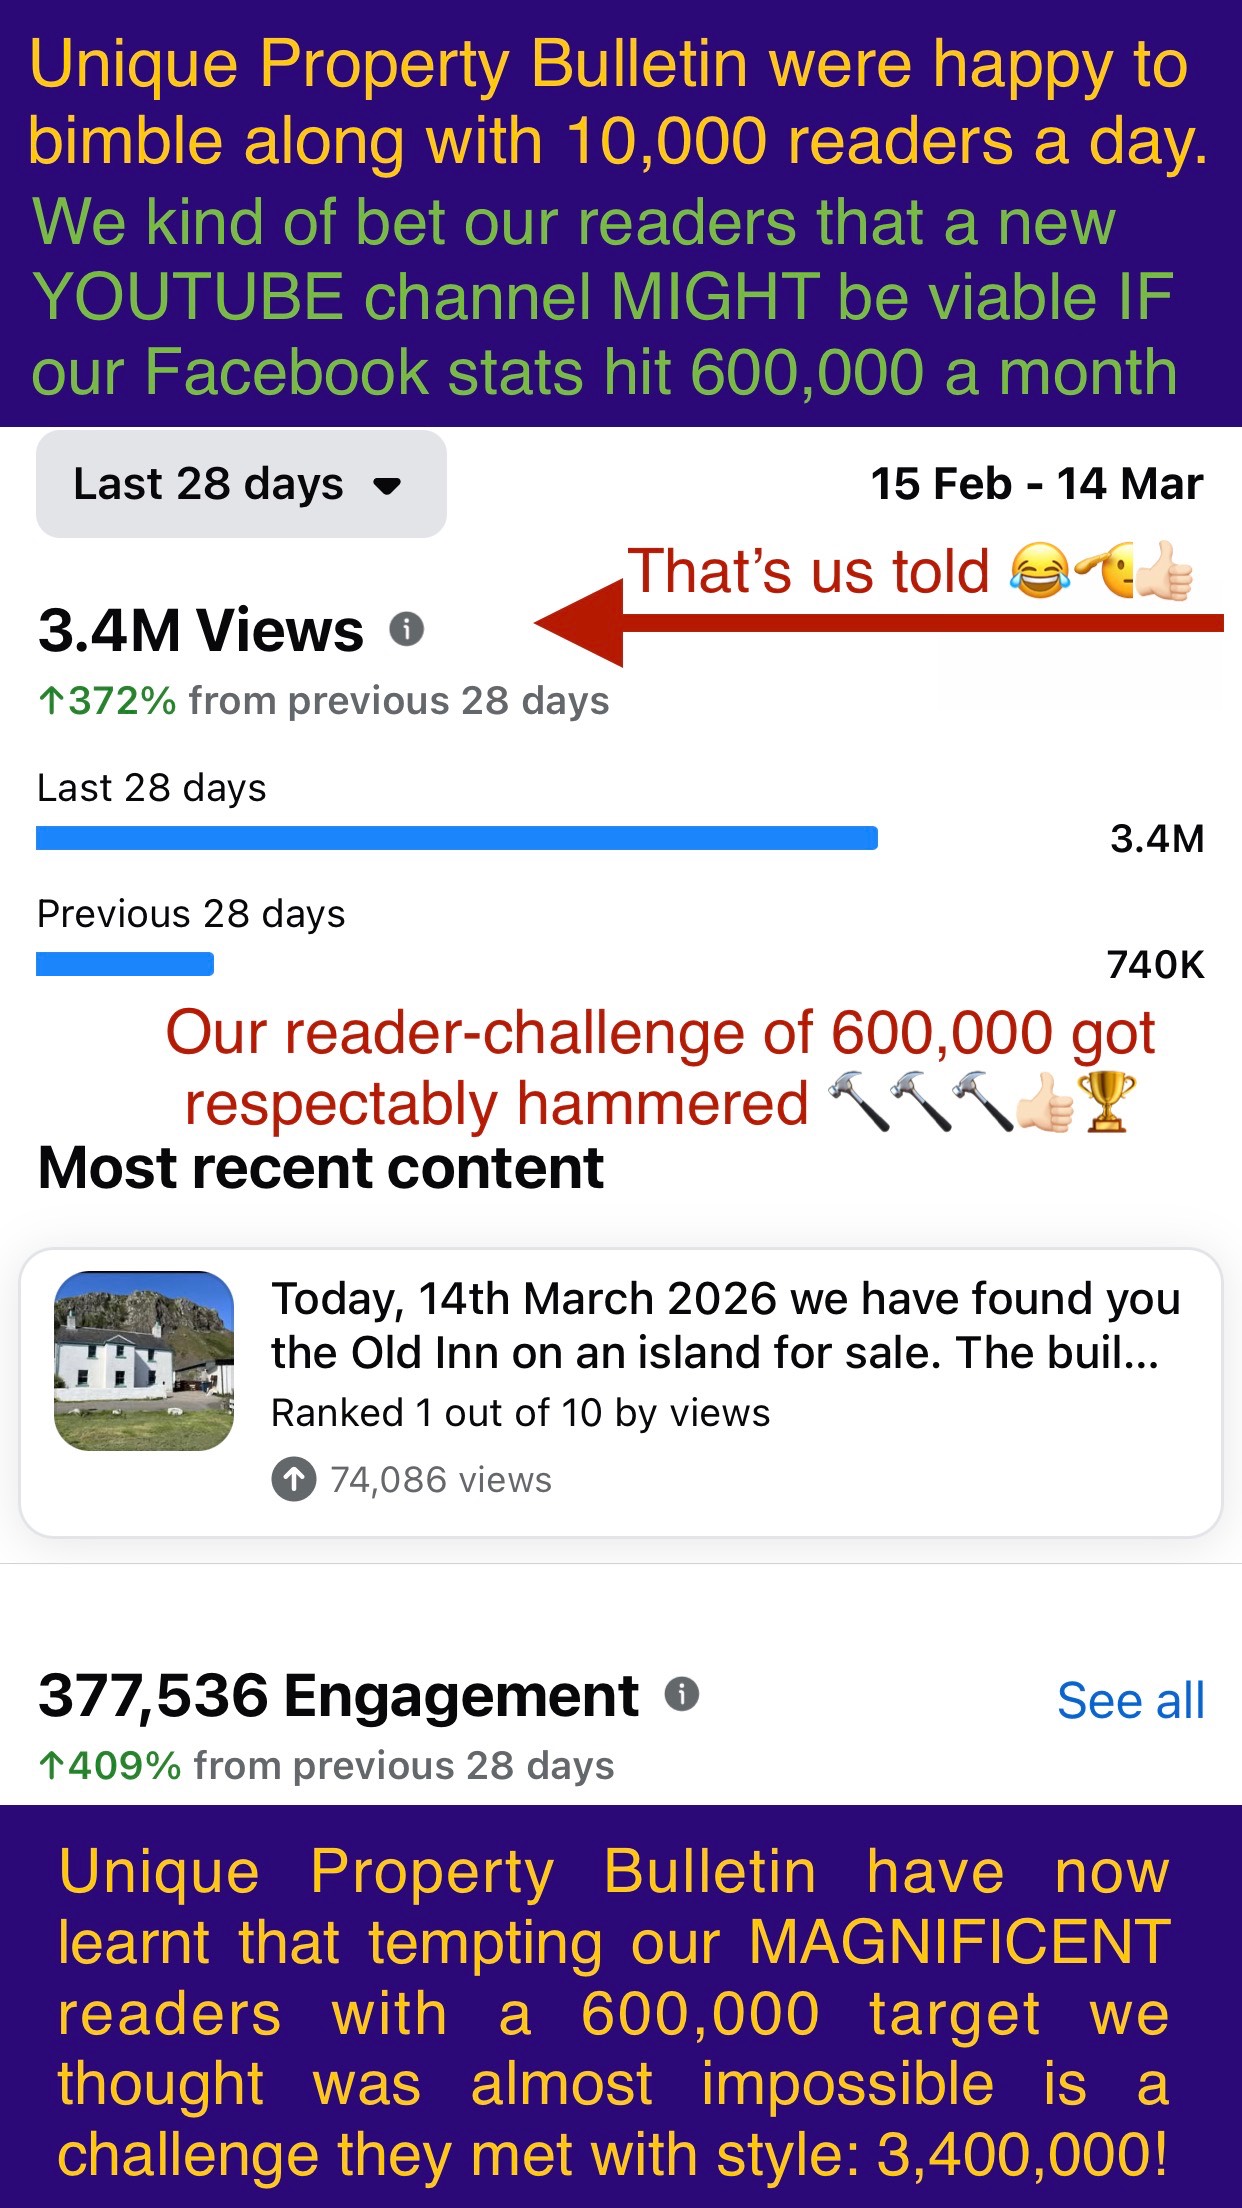Viewport: 1242px width, 2208px height.
Task: Tap the Most recent content heading
Action: pyautogui.click(x=320, y=1168)
